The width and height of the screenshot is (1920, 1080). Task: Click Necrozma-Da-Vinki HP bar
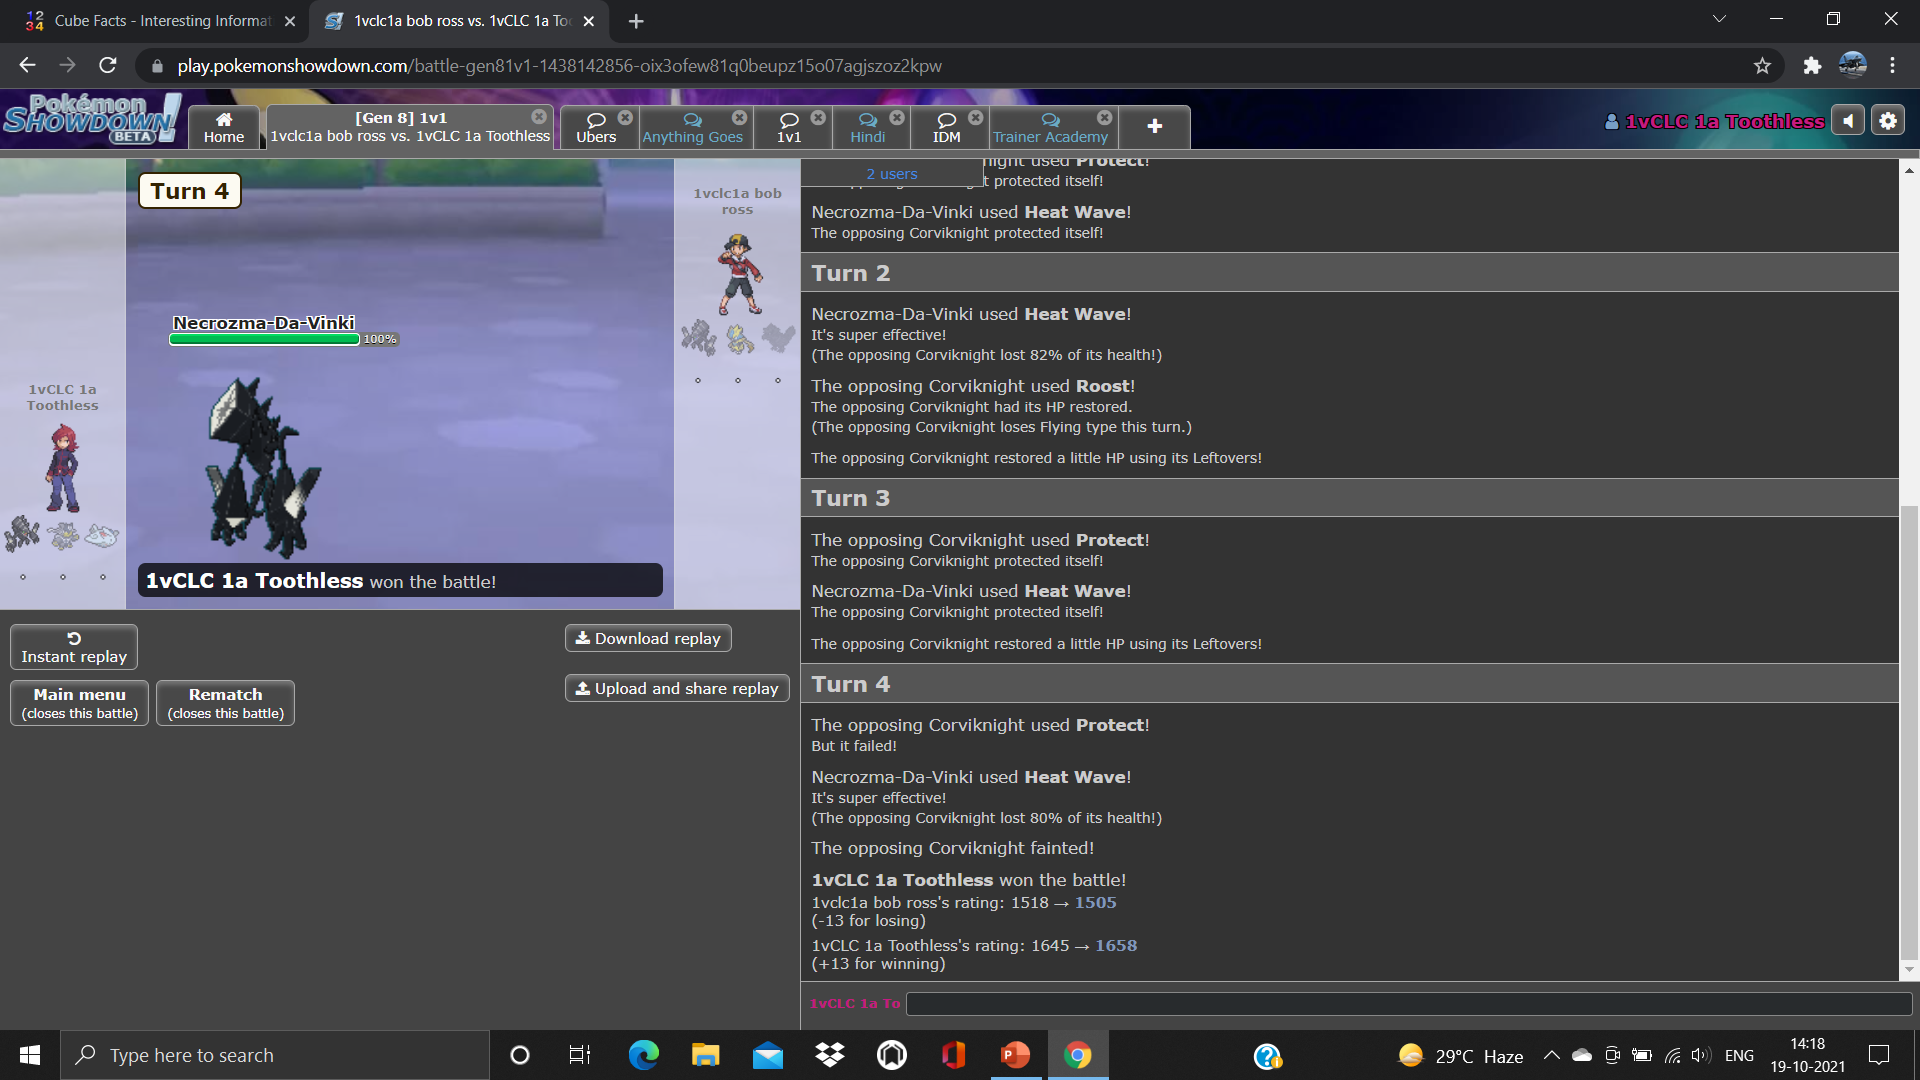tap(264, 339)
